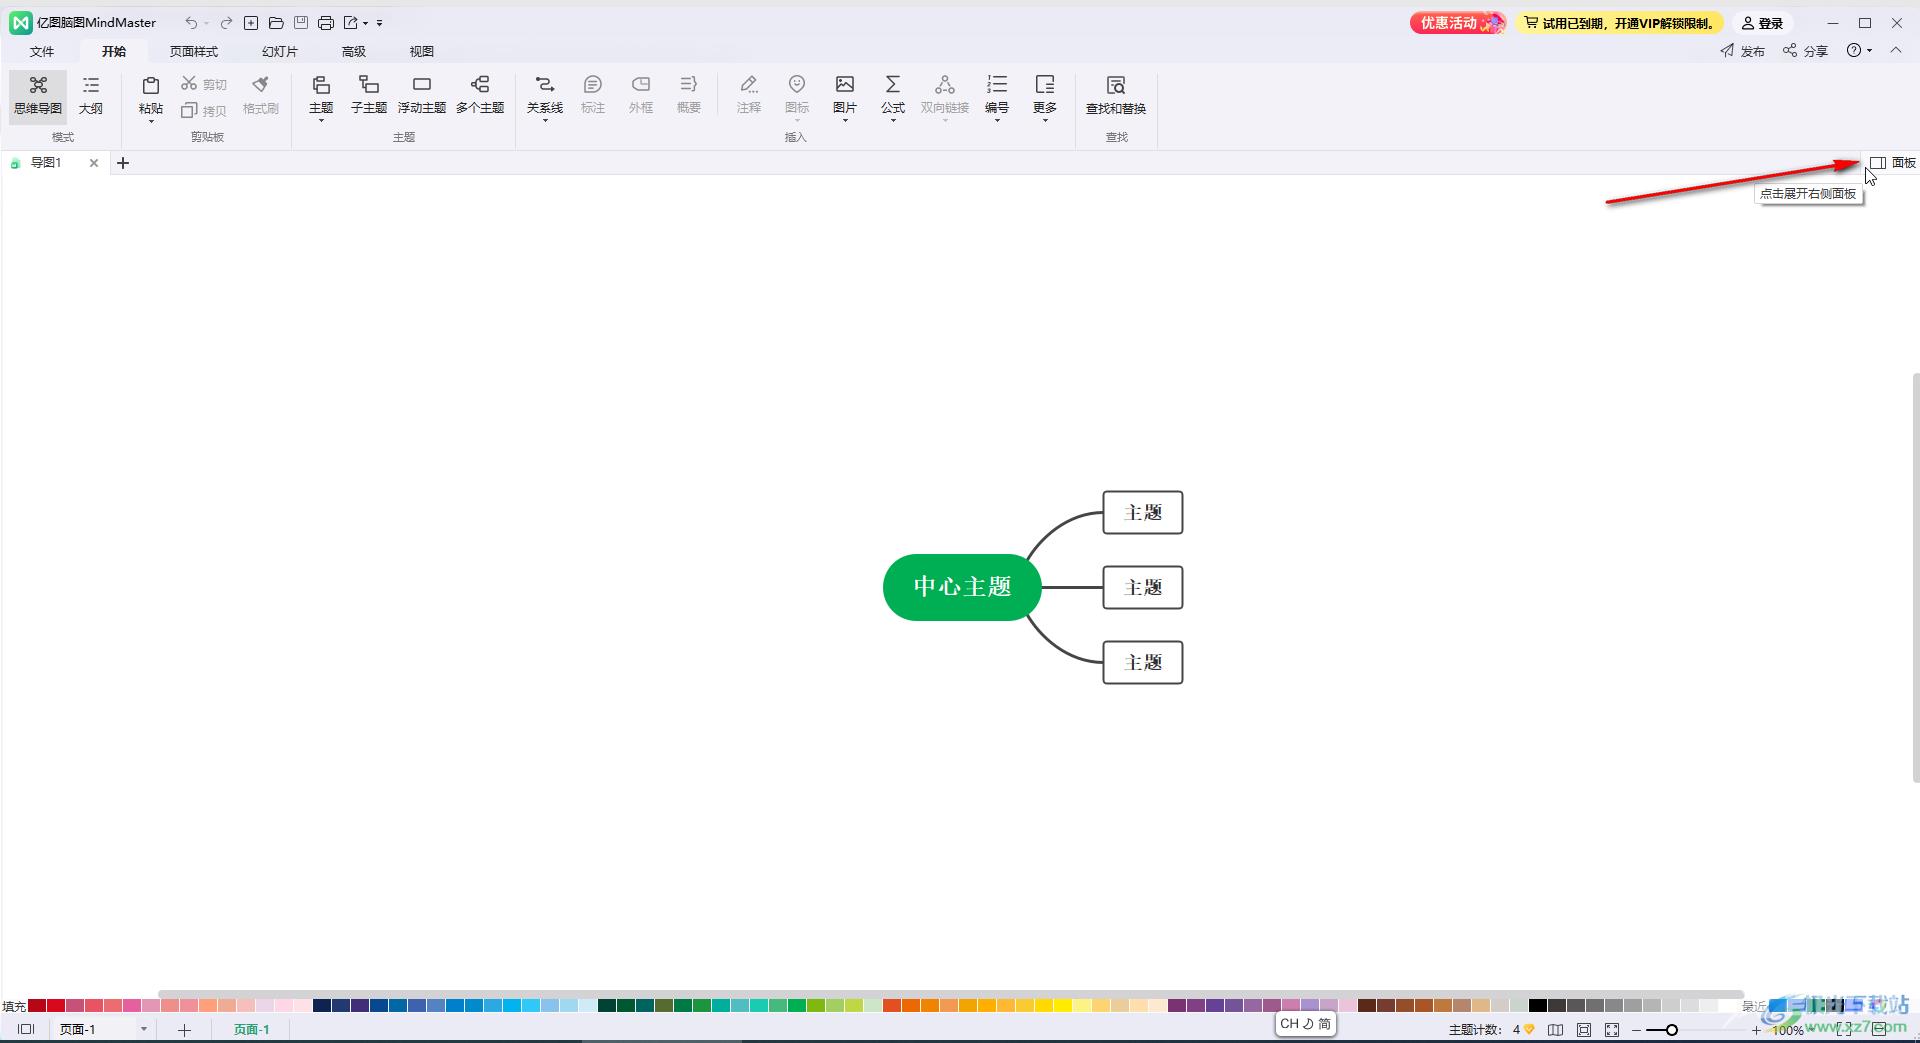Click the 粘贴 paste icon

click(151, 86)
